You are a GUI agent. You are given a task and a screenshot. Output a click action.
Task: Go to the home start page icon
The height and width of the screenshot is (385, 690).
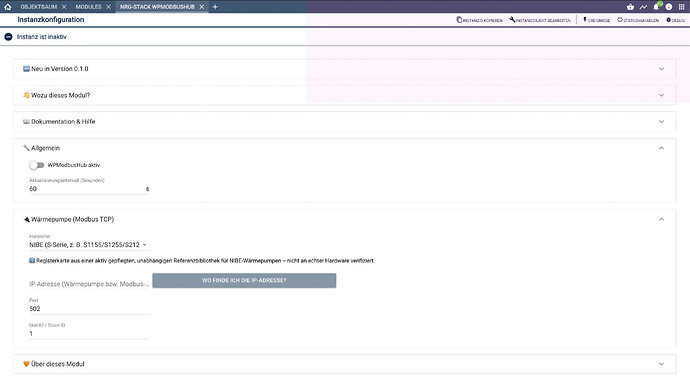(7, 7)
